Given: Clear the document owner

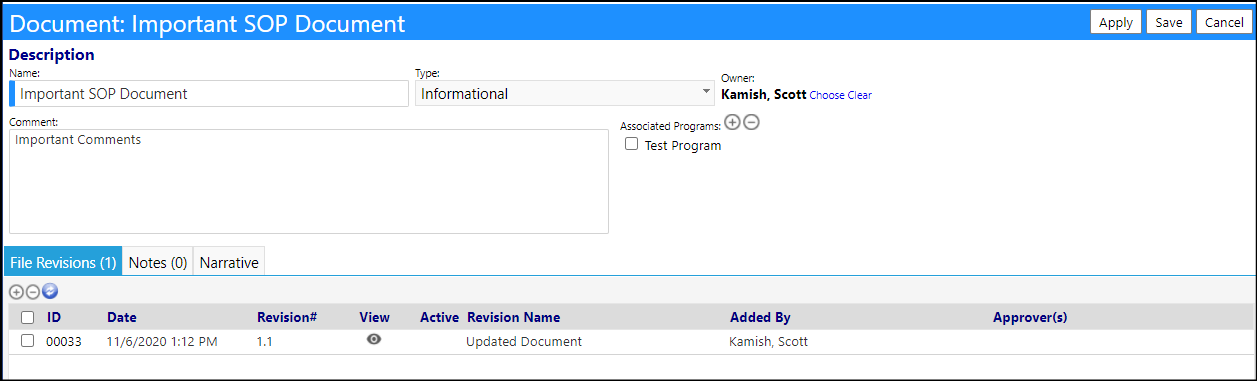Looking at the screenshot, I should pyautogui.click(x=860, y=96).
